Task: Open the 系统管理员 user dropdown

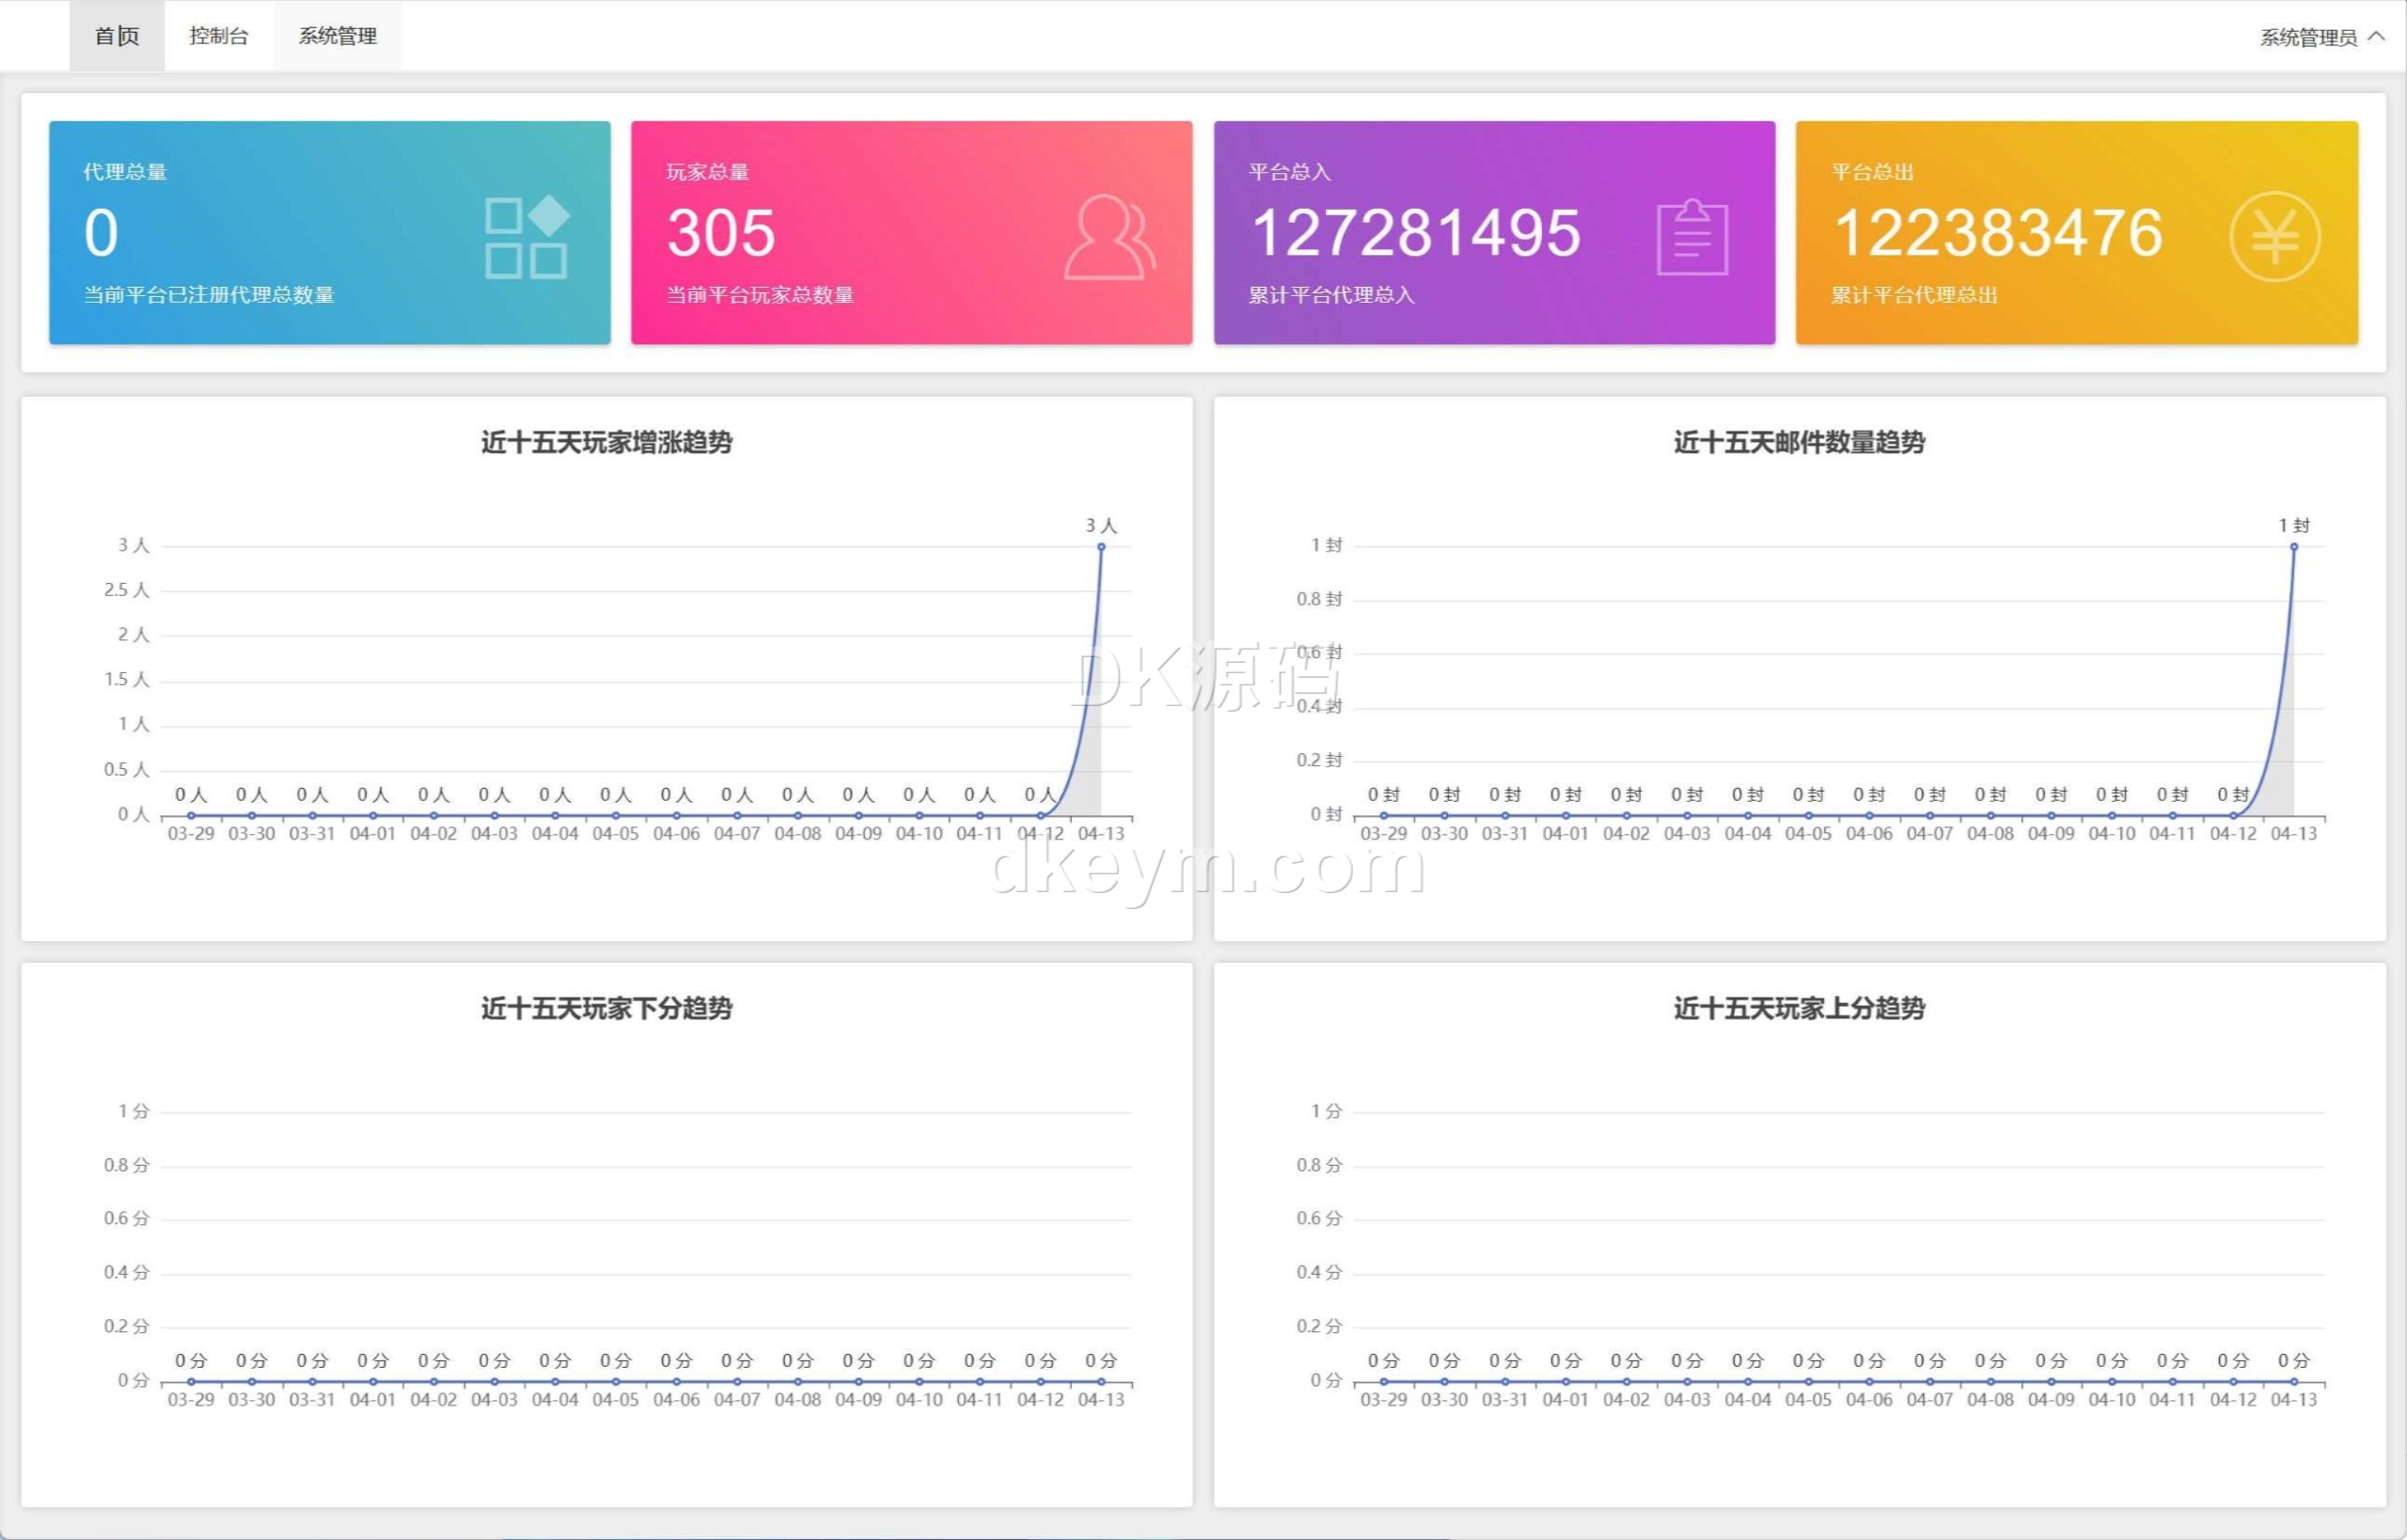Action: pyautogui.click(x=2308, y=37)
